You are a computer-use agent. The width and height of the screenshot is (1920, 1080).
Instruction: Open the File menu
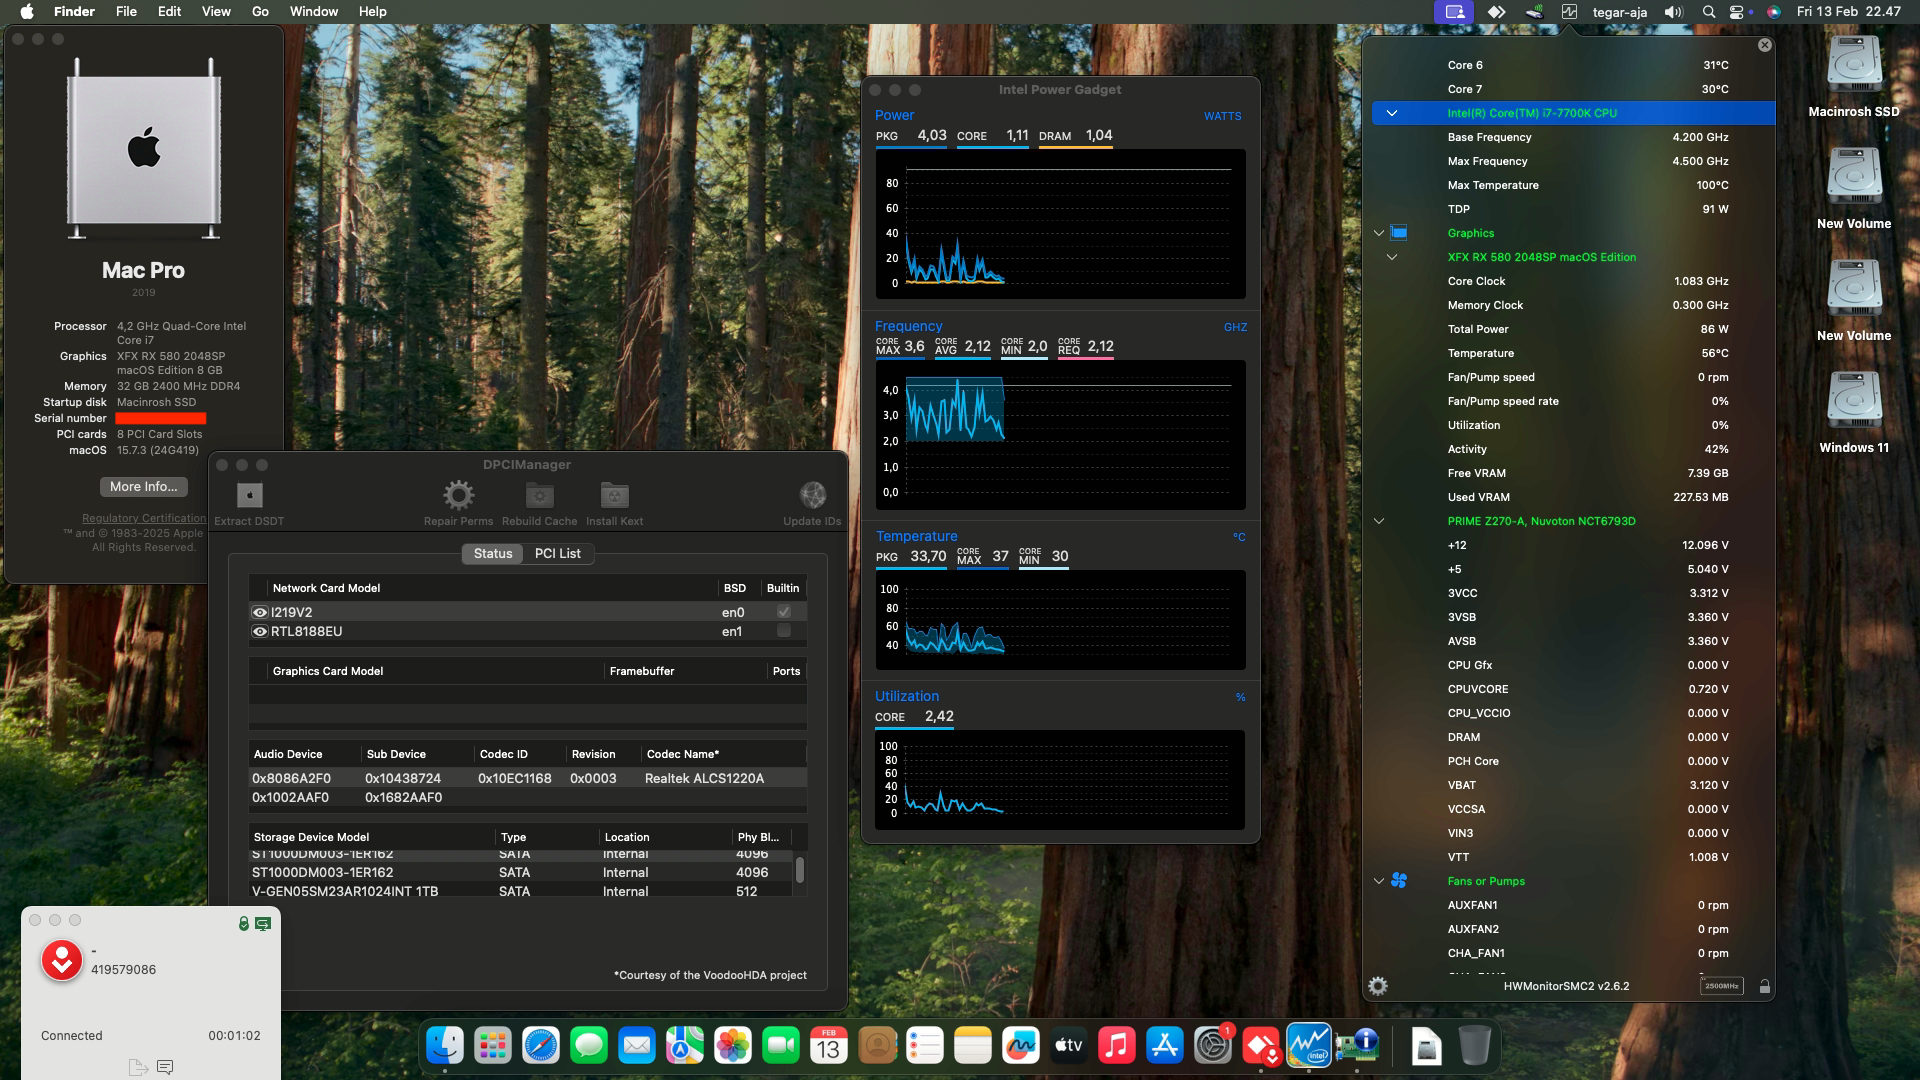(126, 12)
